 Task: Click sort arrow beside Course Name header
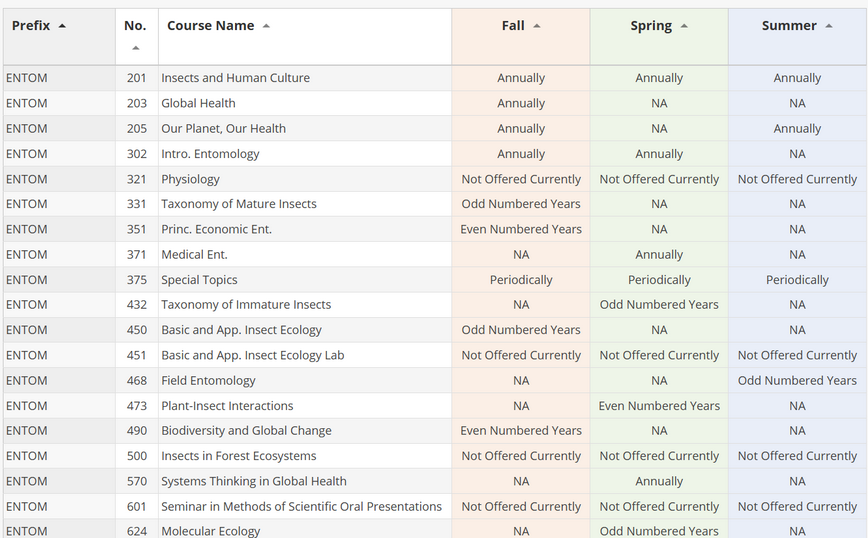point(266,26)
